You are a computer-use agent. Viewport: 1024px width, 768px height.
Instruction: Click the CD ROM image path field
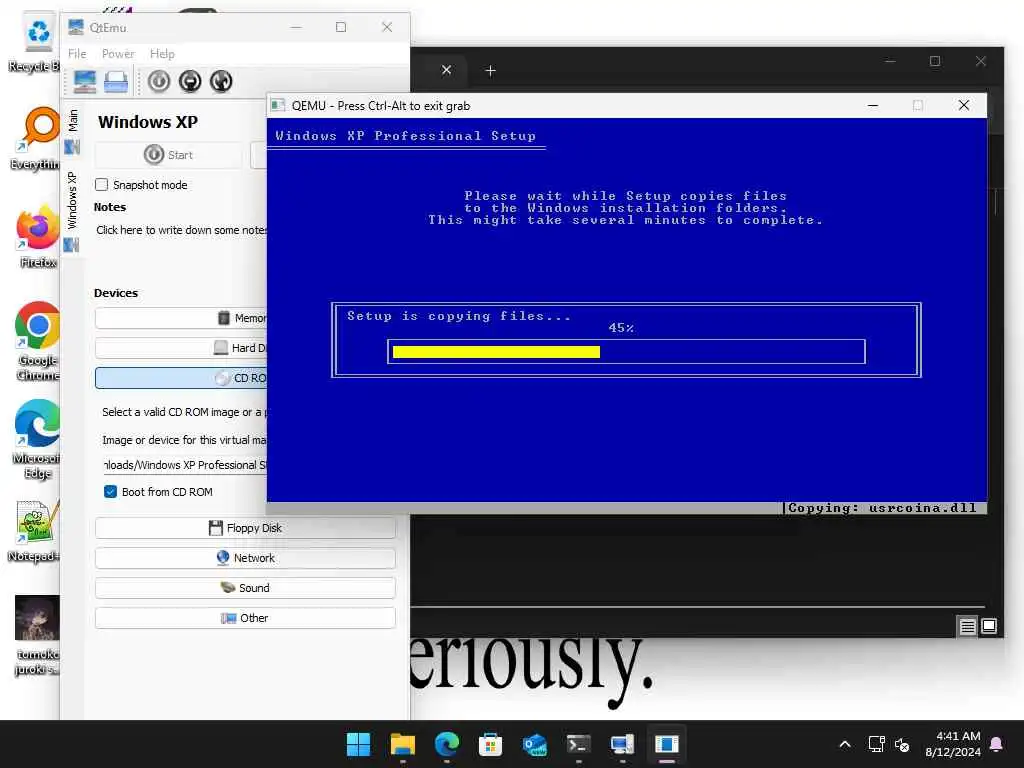pos(184,465)
